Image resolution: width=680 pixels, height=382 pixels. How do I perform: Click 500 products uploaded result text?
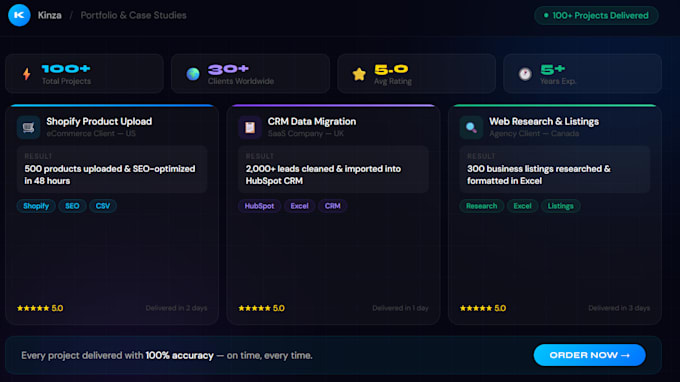[x=110, y=175]
